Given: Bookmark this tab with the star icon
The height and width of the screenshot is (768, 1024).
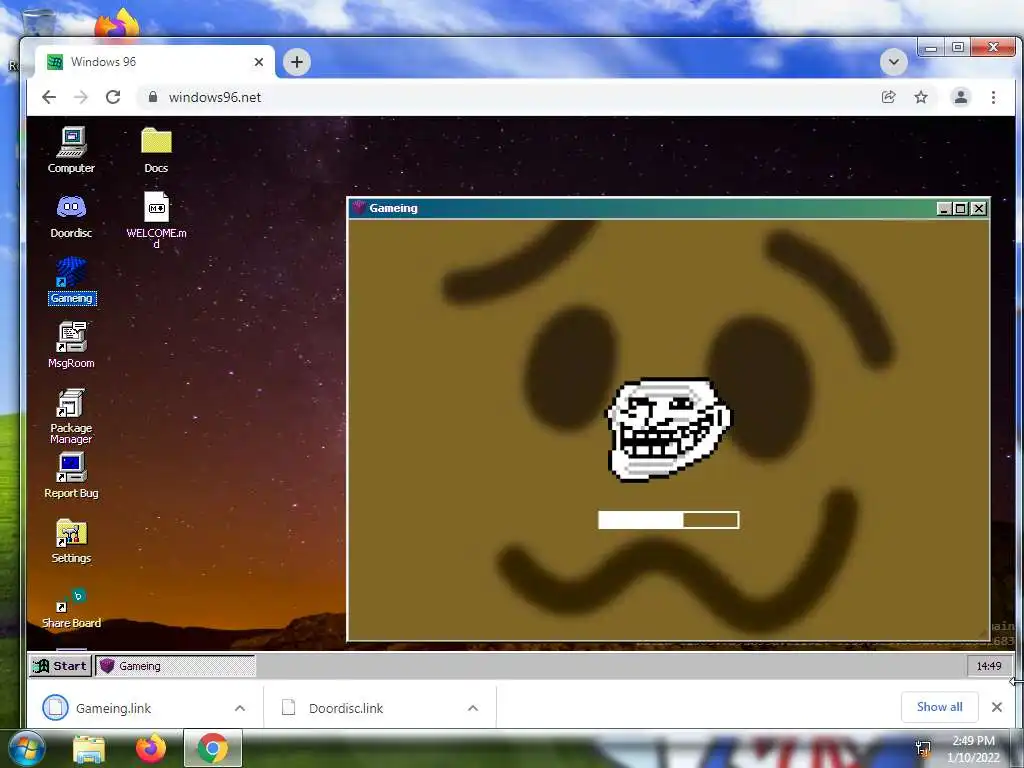Looking at the screenshot, I should click(921, 97).
